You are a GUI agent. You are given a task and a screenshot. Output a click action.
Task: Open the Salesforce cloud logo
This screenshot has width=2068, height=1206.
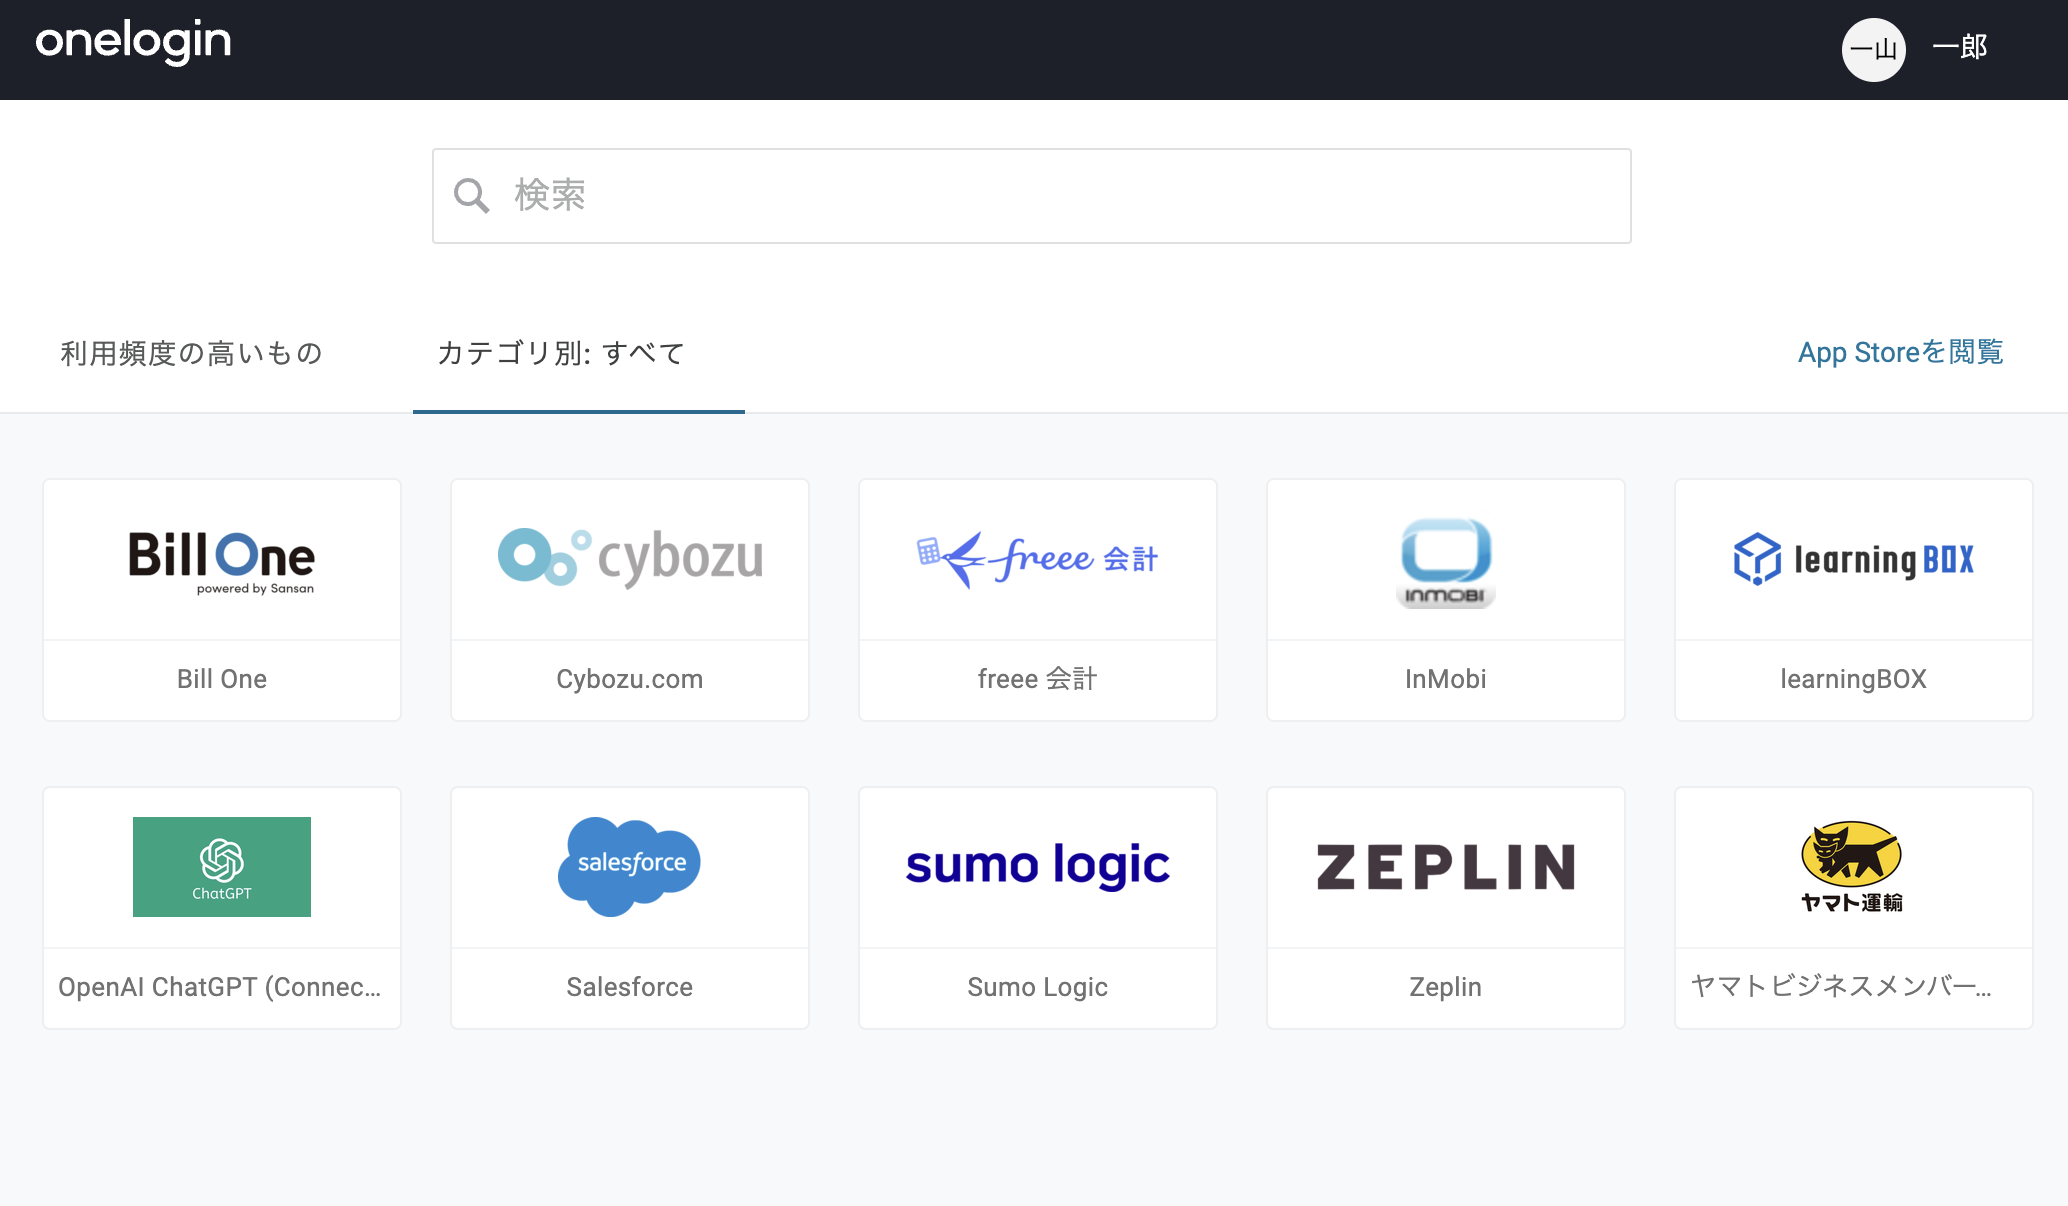(x=629, y=867)
